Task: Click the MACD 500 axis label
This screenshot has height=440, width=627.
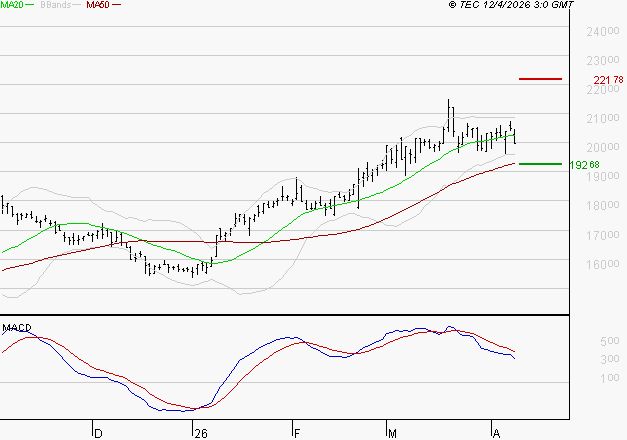Action: point(610,341)
